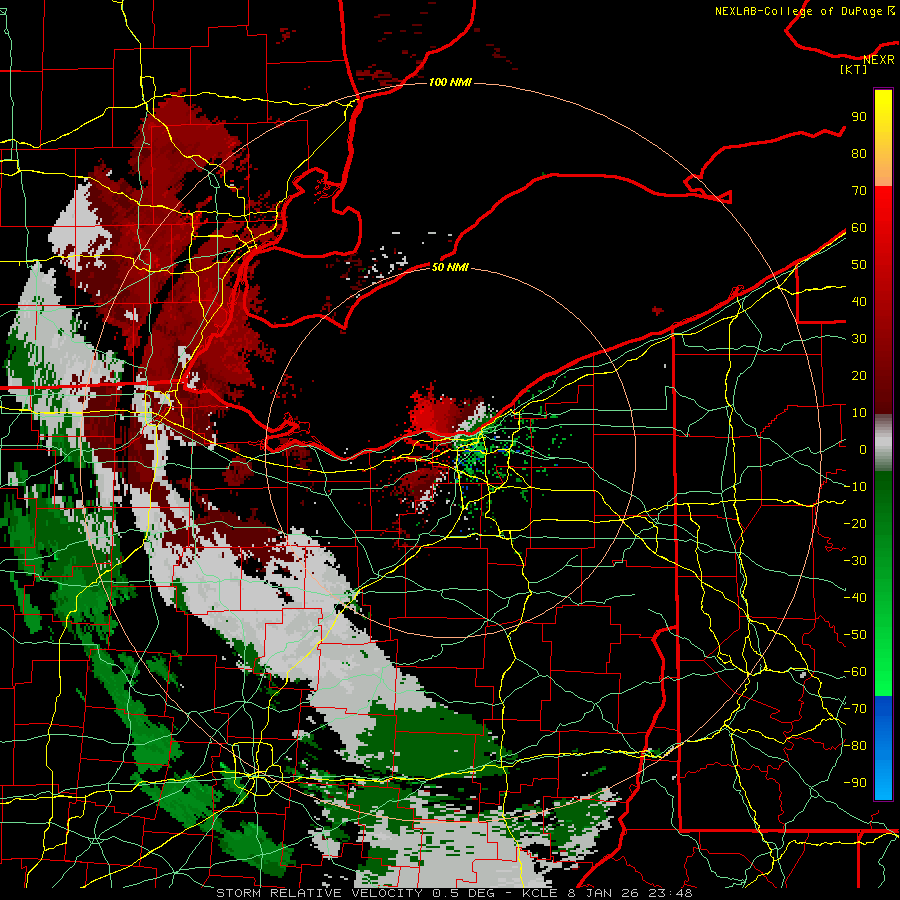Image resolution: width=900 pixels, height=900 pixels.
Task: Click the 80 value on velocity scale
Action: pyautogui.click(x=859, y=153)
